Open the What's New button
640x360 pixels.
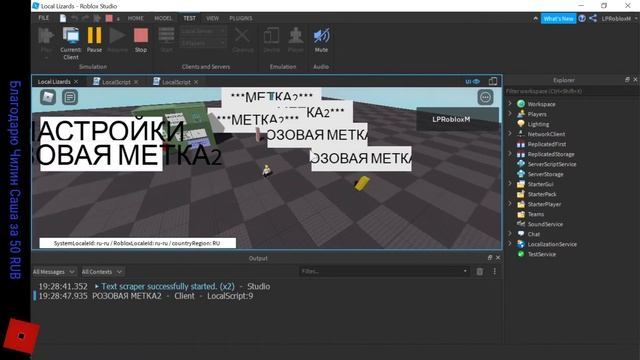pos(558,18)
